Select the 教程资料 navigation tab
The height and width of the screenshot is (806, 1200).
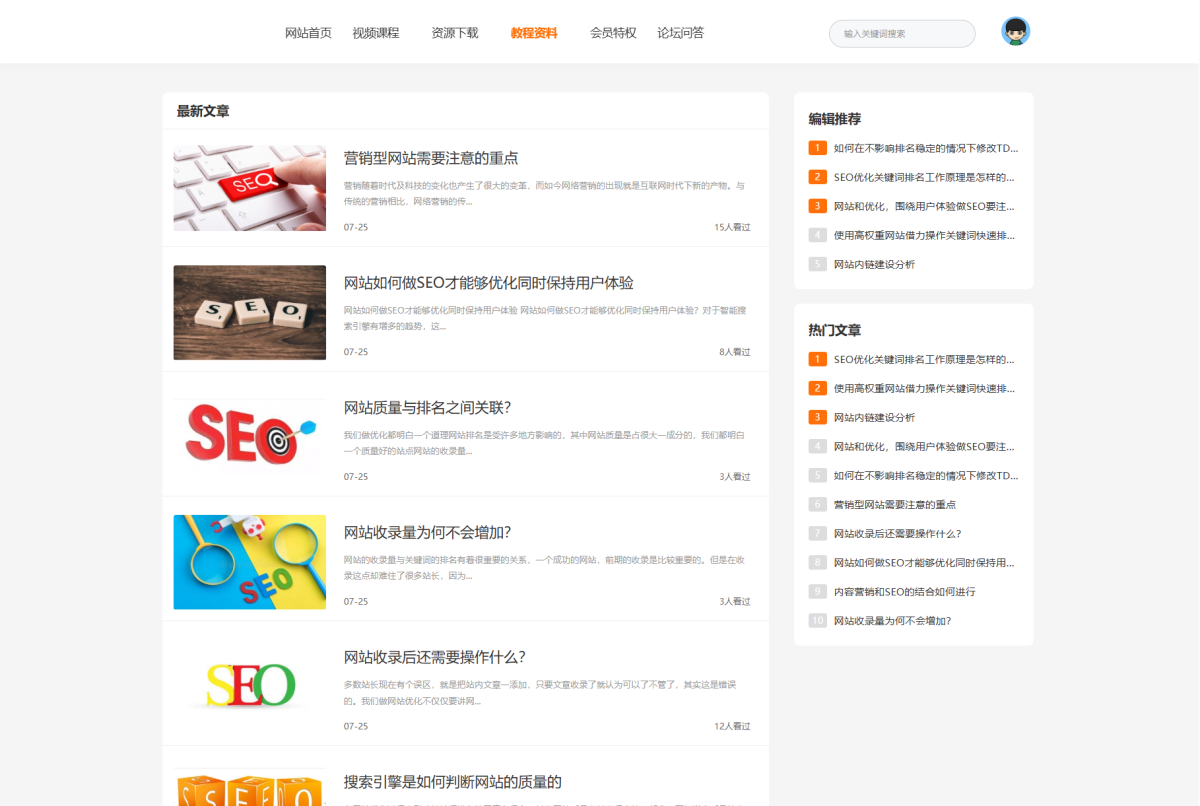coord(534,33)
